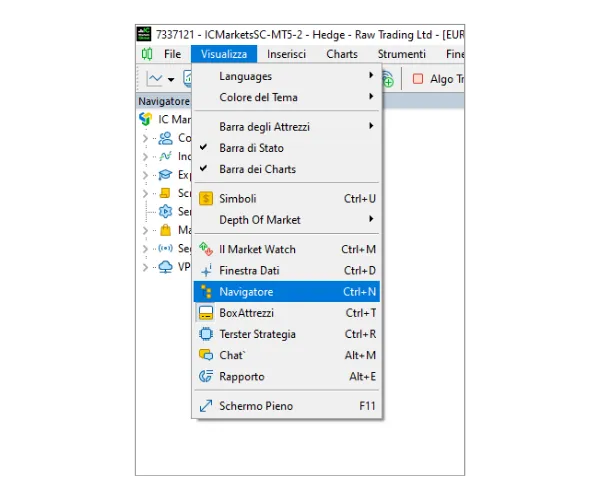Open the BoxAttrezzi panel

pos(246,313)
